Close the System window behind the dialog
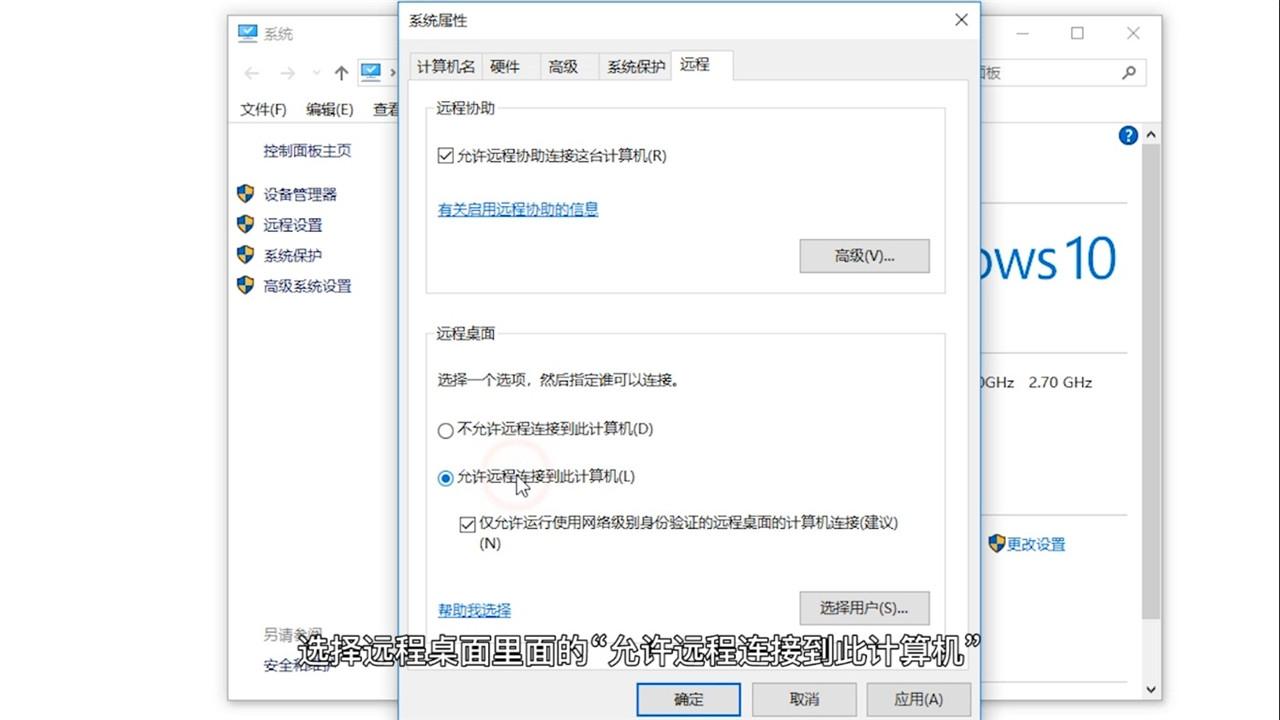Image resolution: width=1280 pixels, height=720 pixels. pos(1133,33)
